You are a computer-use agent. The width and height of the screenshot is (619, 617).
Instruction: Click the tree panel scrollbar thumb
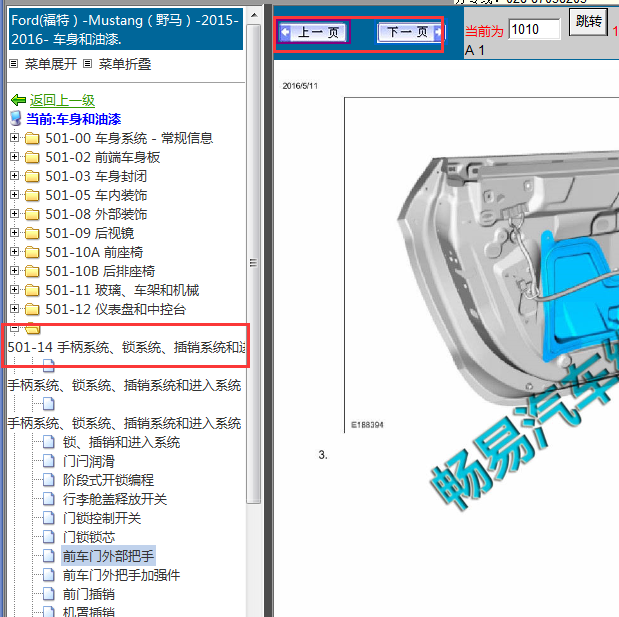coord(253,263)
